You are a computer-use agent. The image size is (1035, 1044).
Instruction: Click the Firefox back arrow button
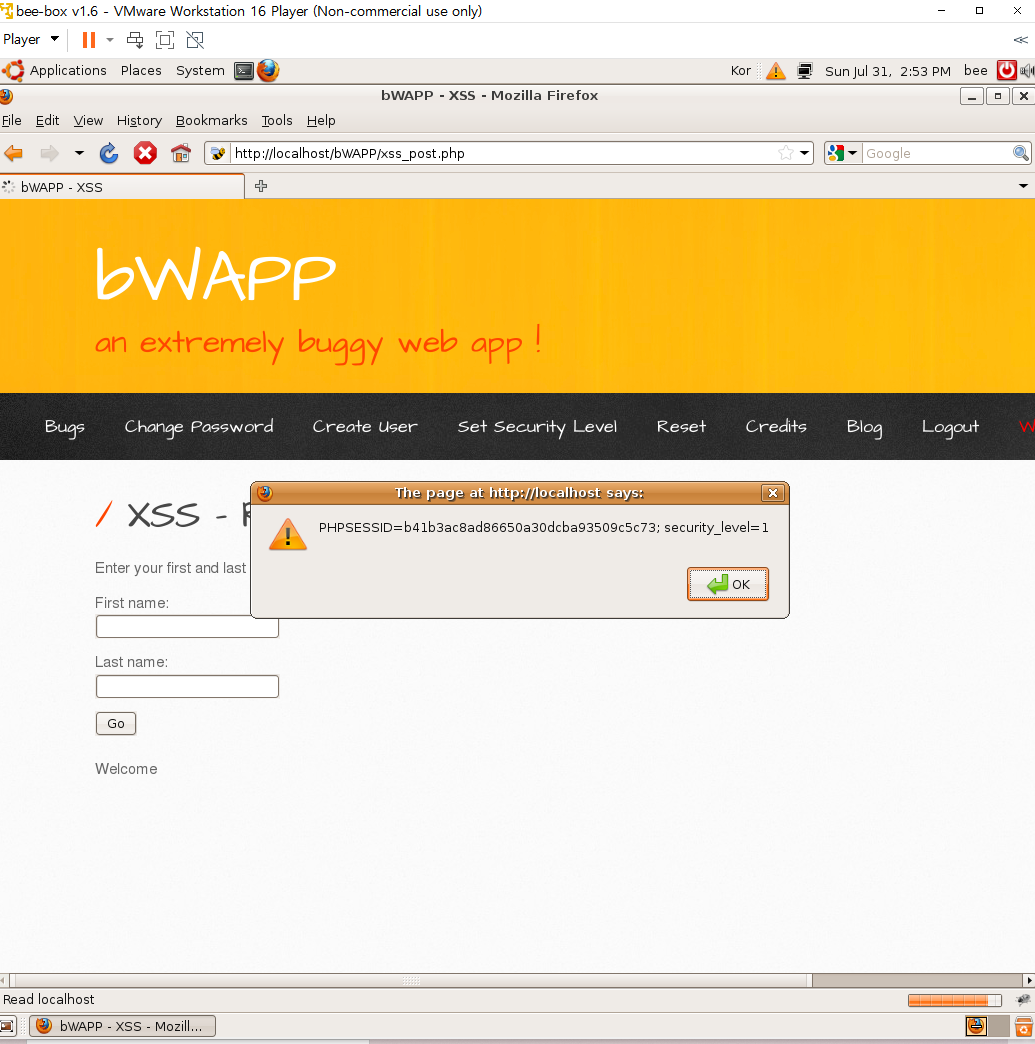click(x=13, y=154)
